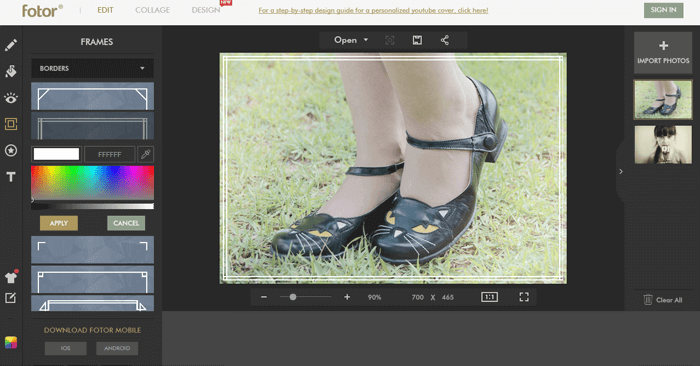This screenshot has width=700, height=366.
Task: Click the t-shirt icon in sidebar
Action: pyautogui.click(x=11, y=277)
